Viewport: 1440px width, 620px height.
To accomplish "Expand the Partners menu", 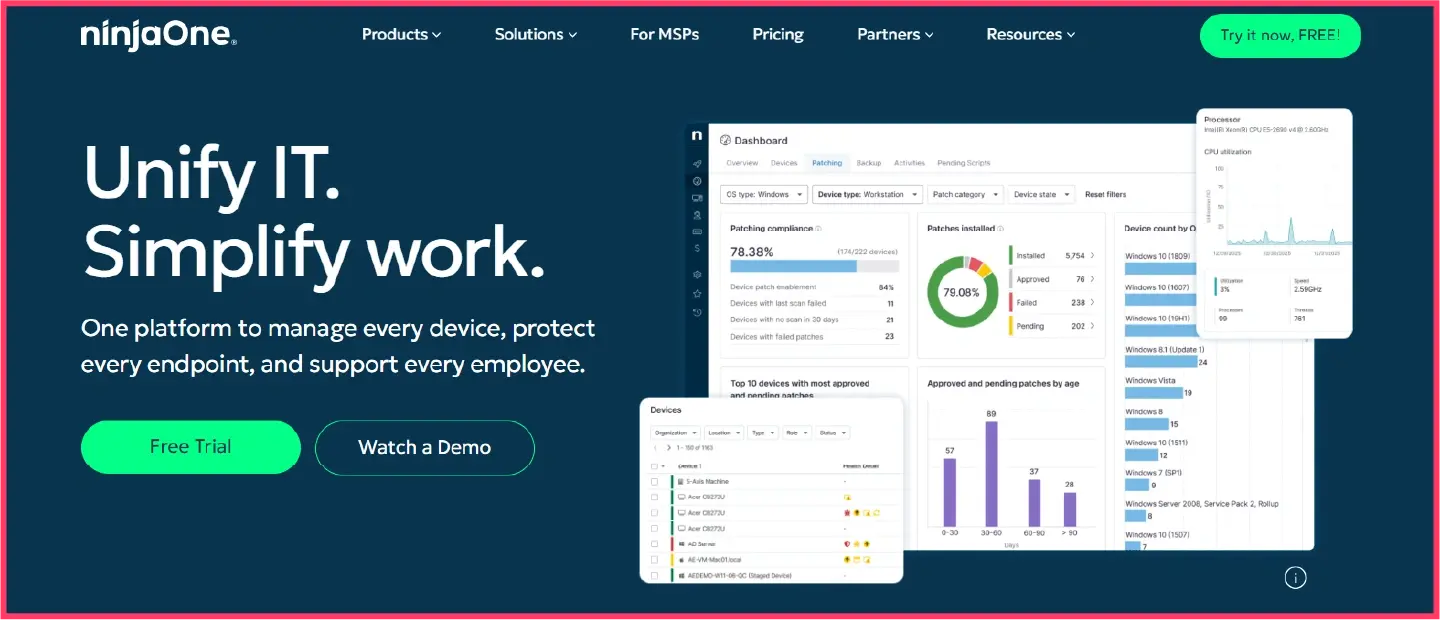I will (895, 35).
